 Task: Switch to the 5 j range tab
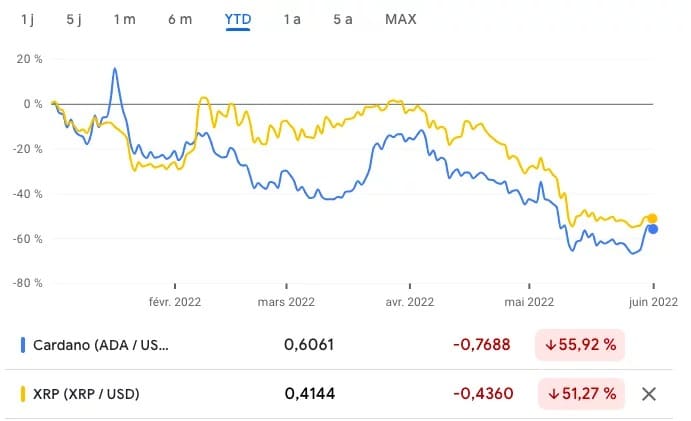[75, 19]
